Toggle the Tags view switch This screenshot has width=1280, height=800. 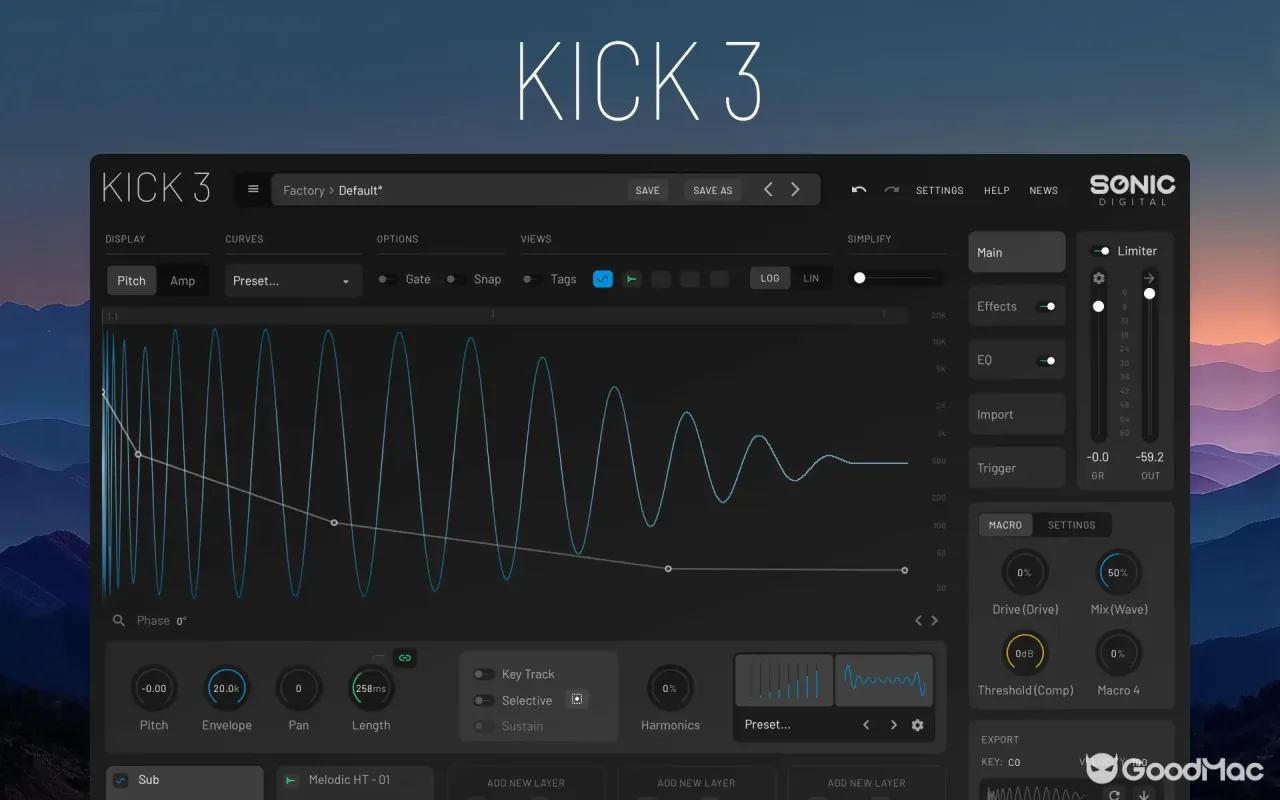point(532,279)
